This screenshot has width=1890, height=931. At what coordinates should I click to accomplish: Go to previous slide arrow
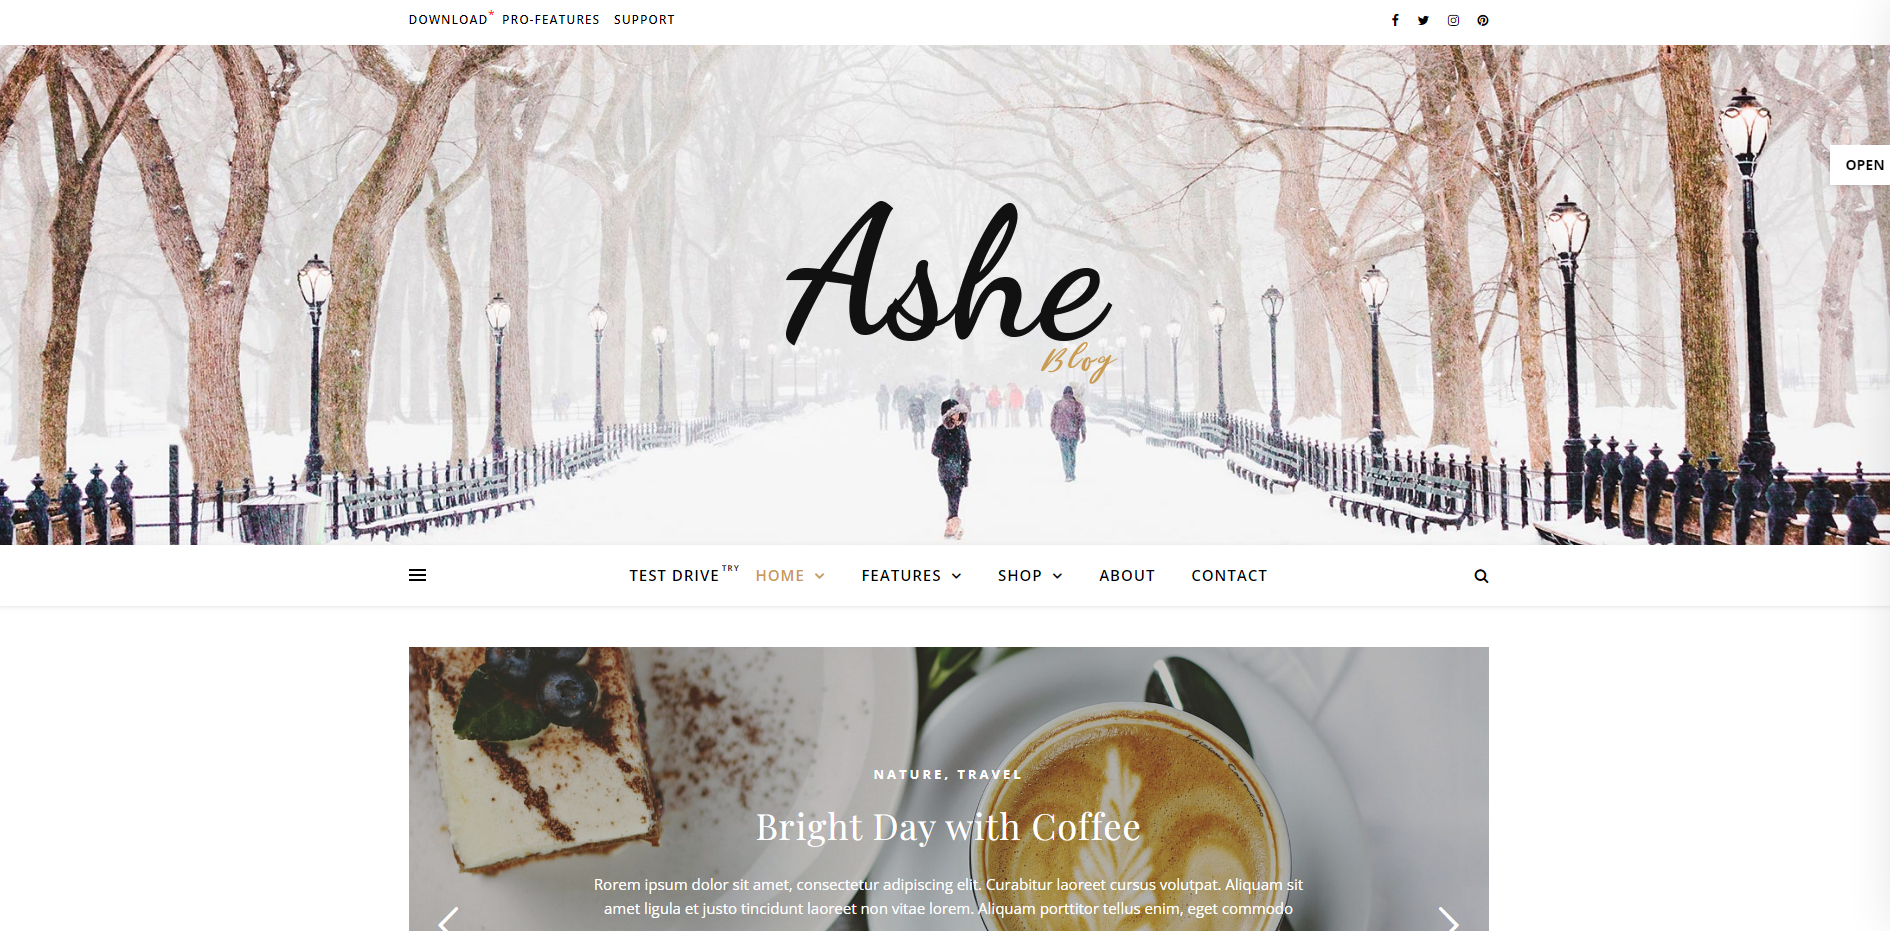(x=449, y=920)
